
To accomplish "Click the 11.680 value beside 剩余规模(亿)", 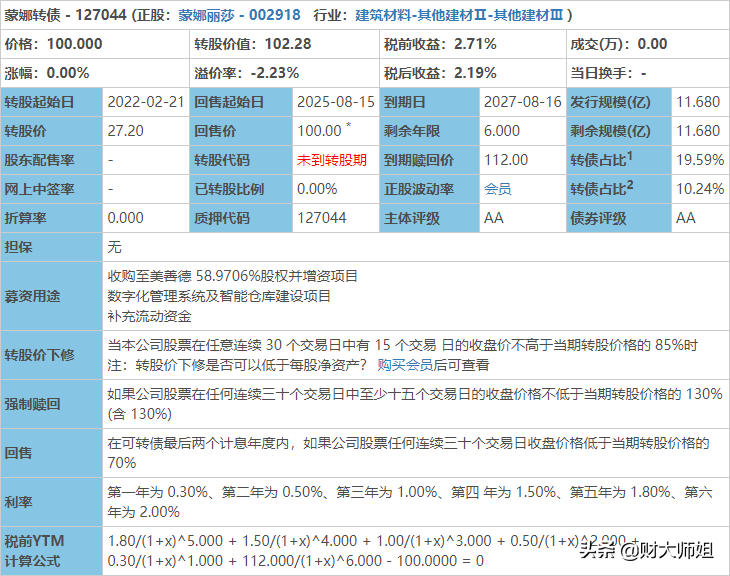I will click(698, 131).
